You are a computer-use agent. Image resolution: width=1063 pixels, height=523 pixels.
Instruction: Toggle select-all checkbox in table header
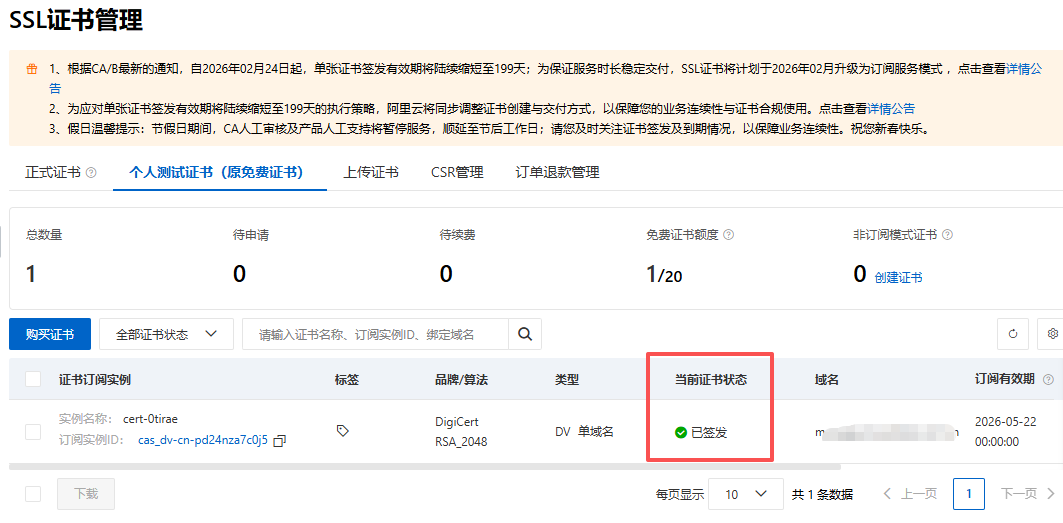[x=33, y=379]
